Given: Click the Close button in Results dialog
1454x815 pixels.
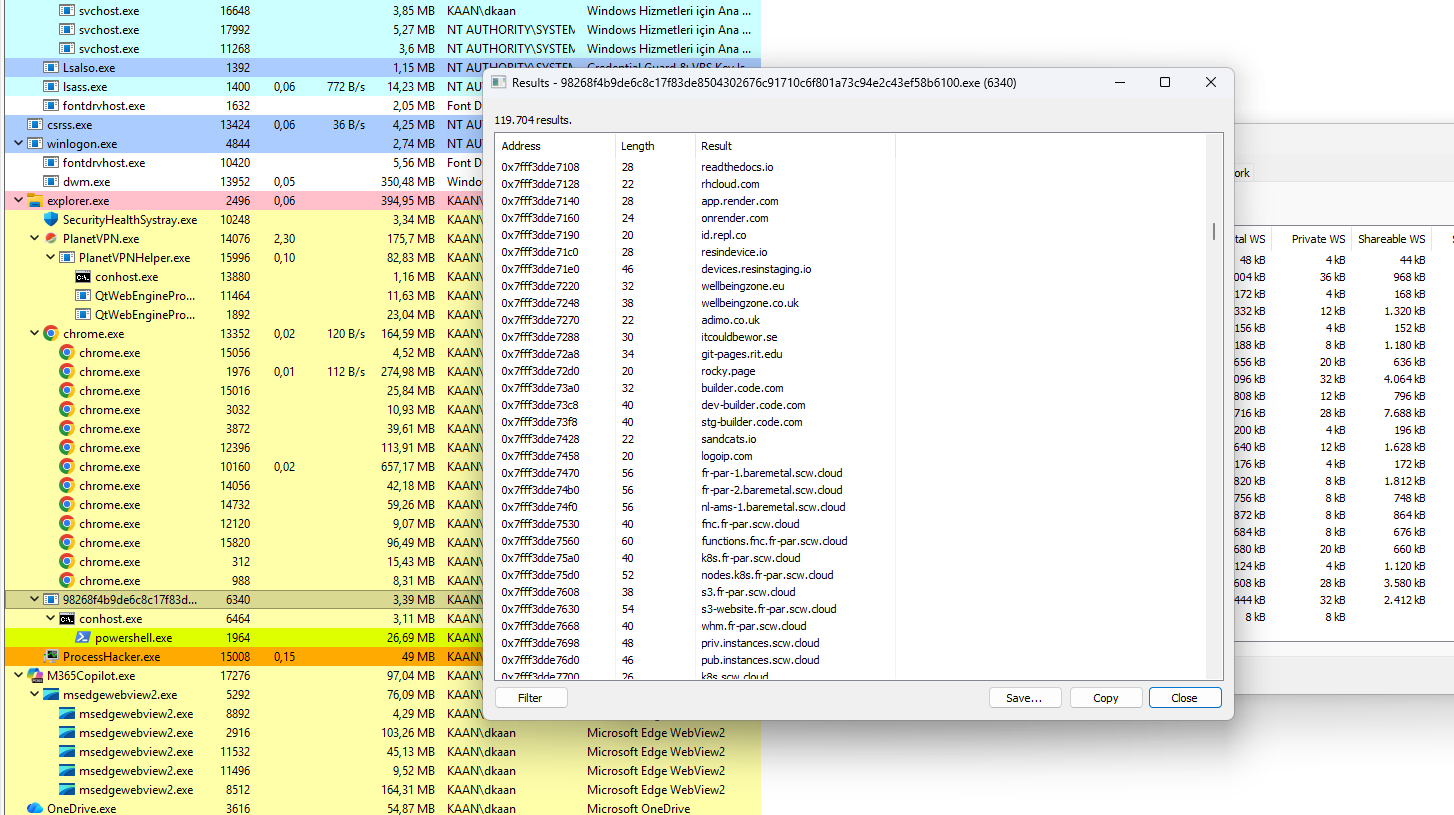Looking at the screenshot, I should pos(1185,698).
